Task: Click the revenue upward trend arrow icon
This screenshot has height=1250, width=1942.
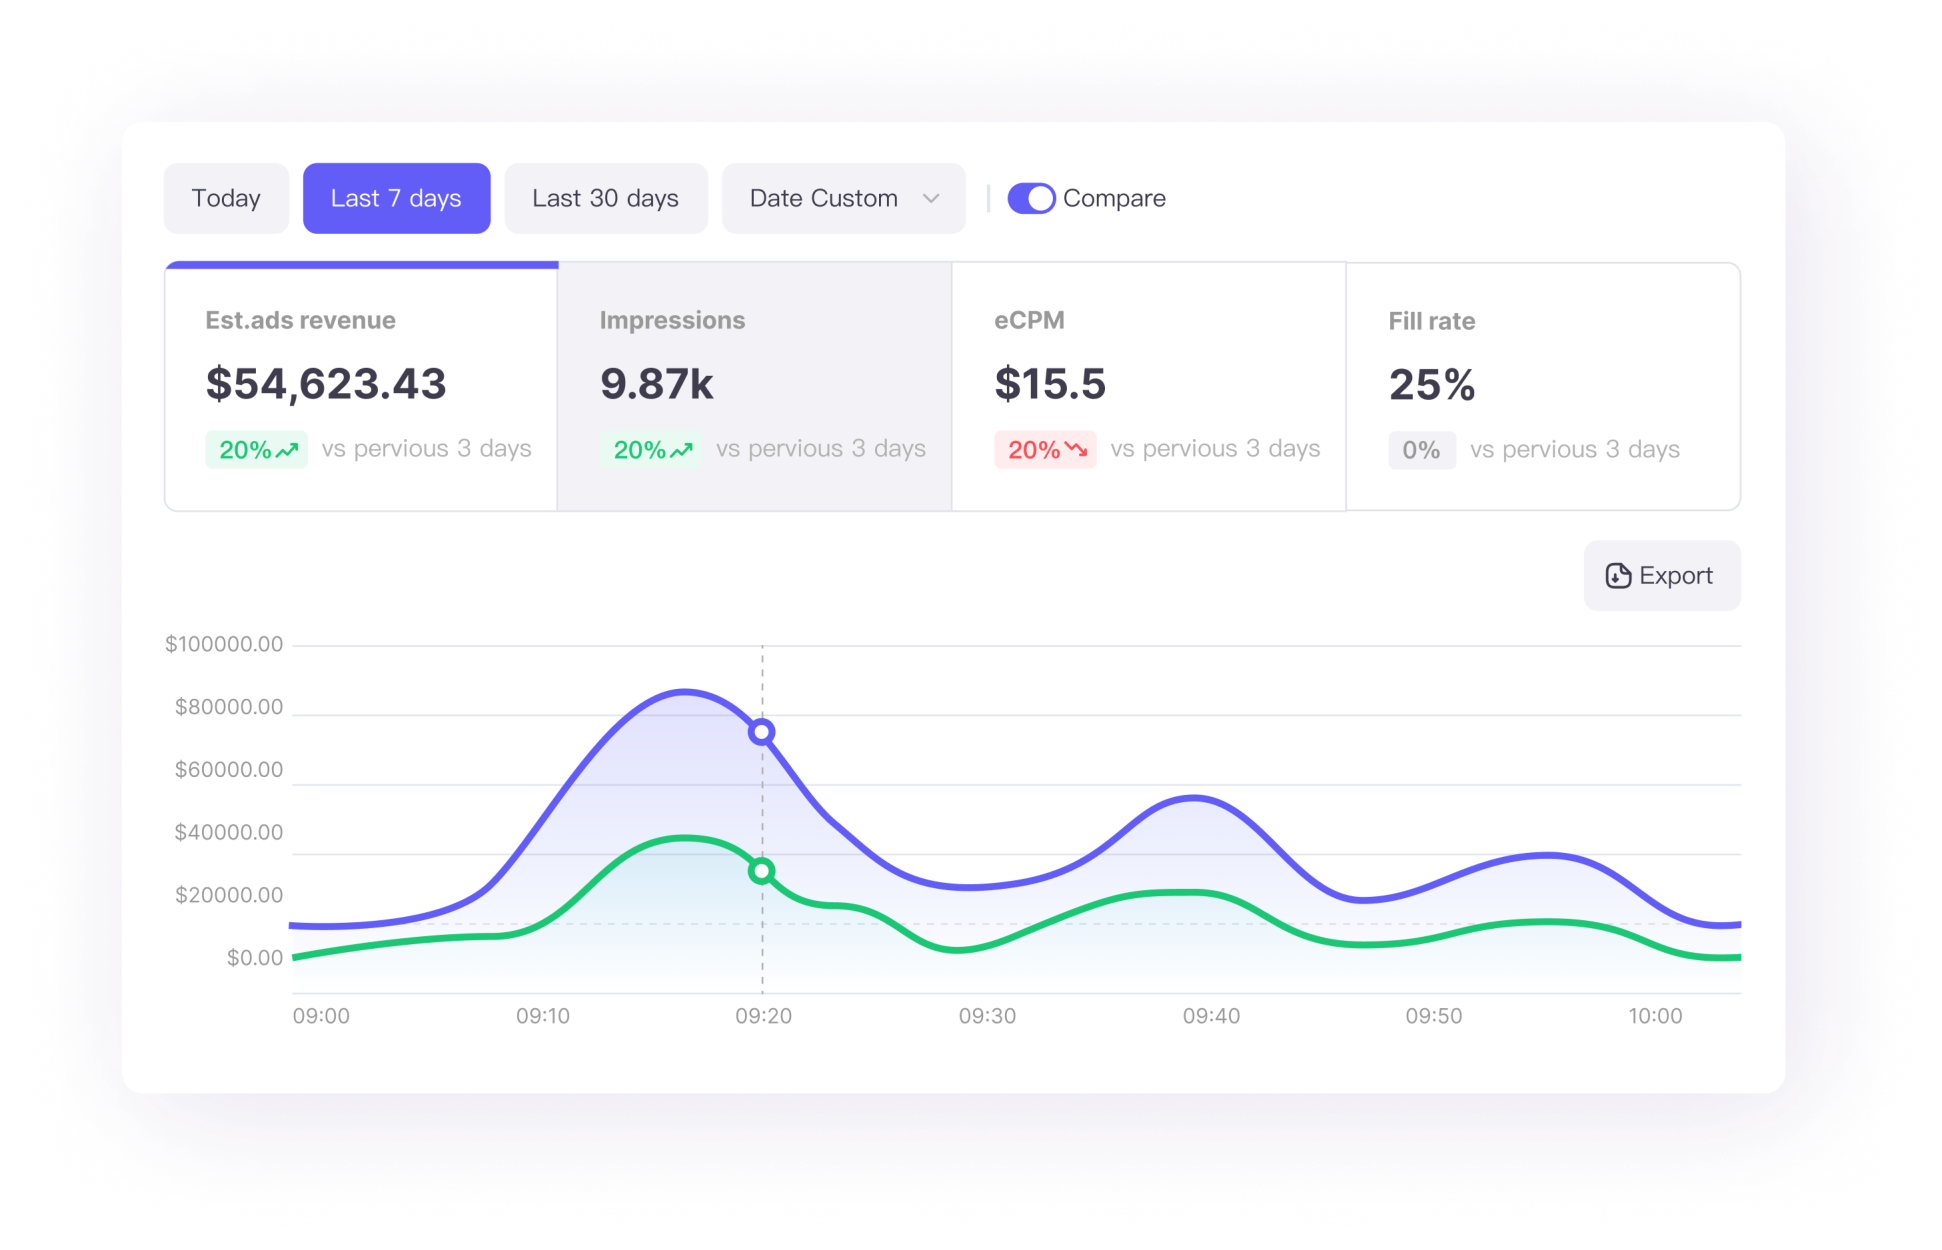Action: [288, 451]
